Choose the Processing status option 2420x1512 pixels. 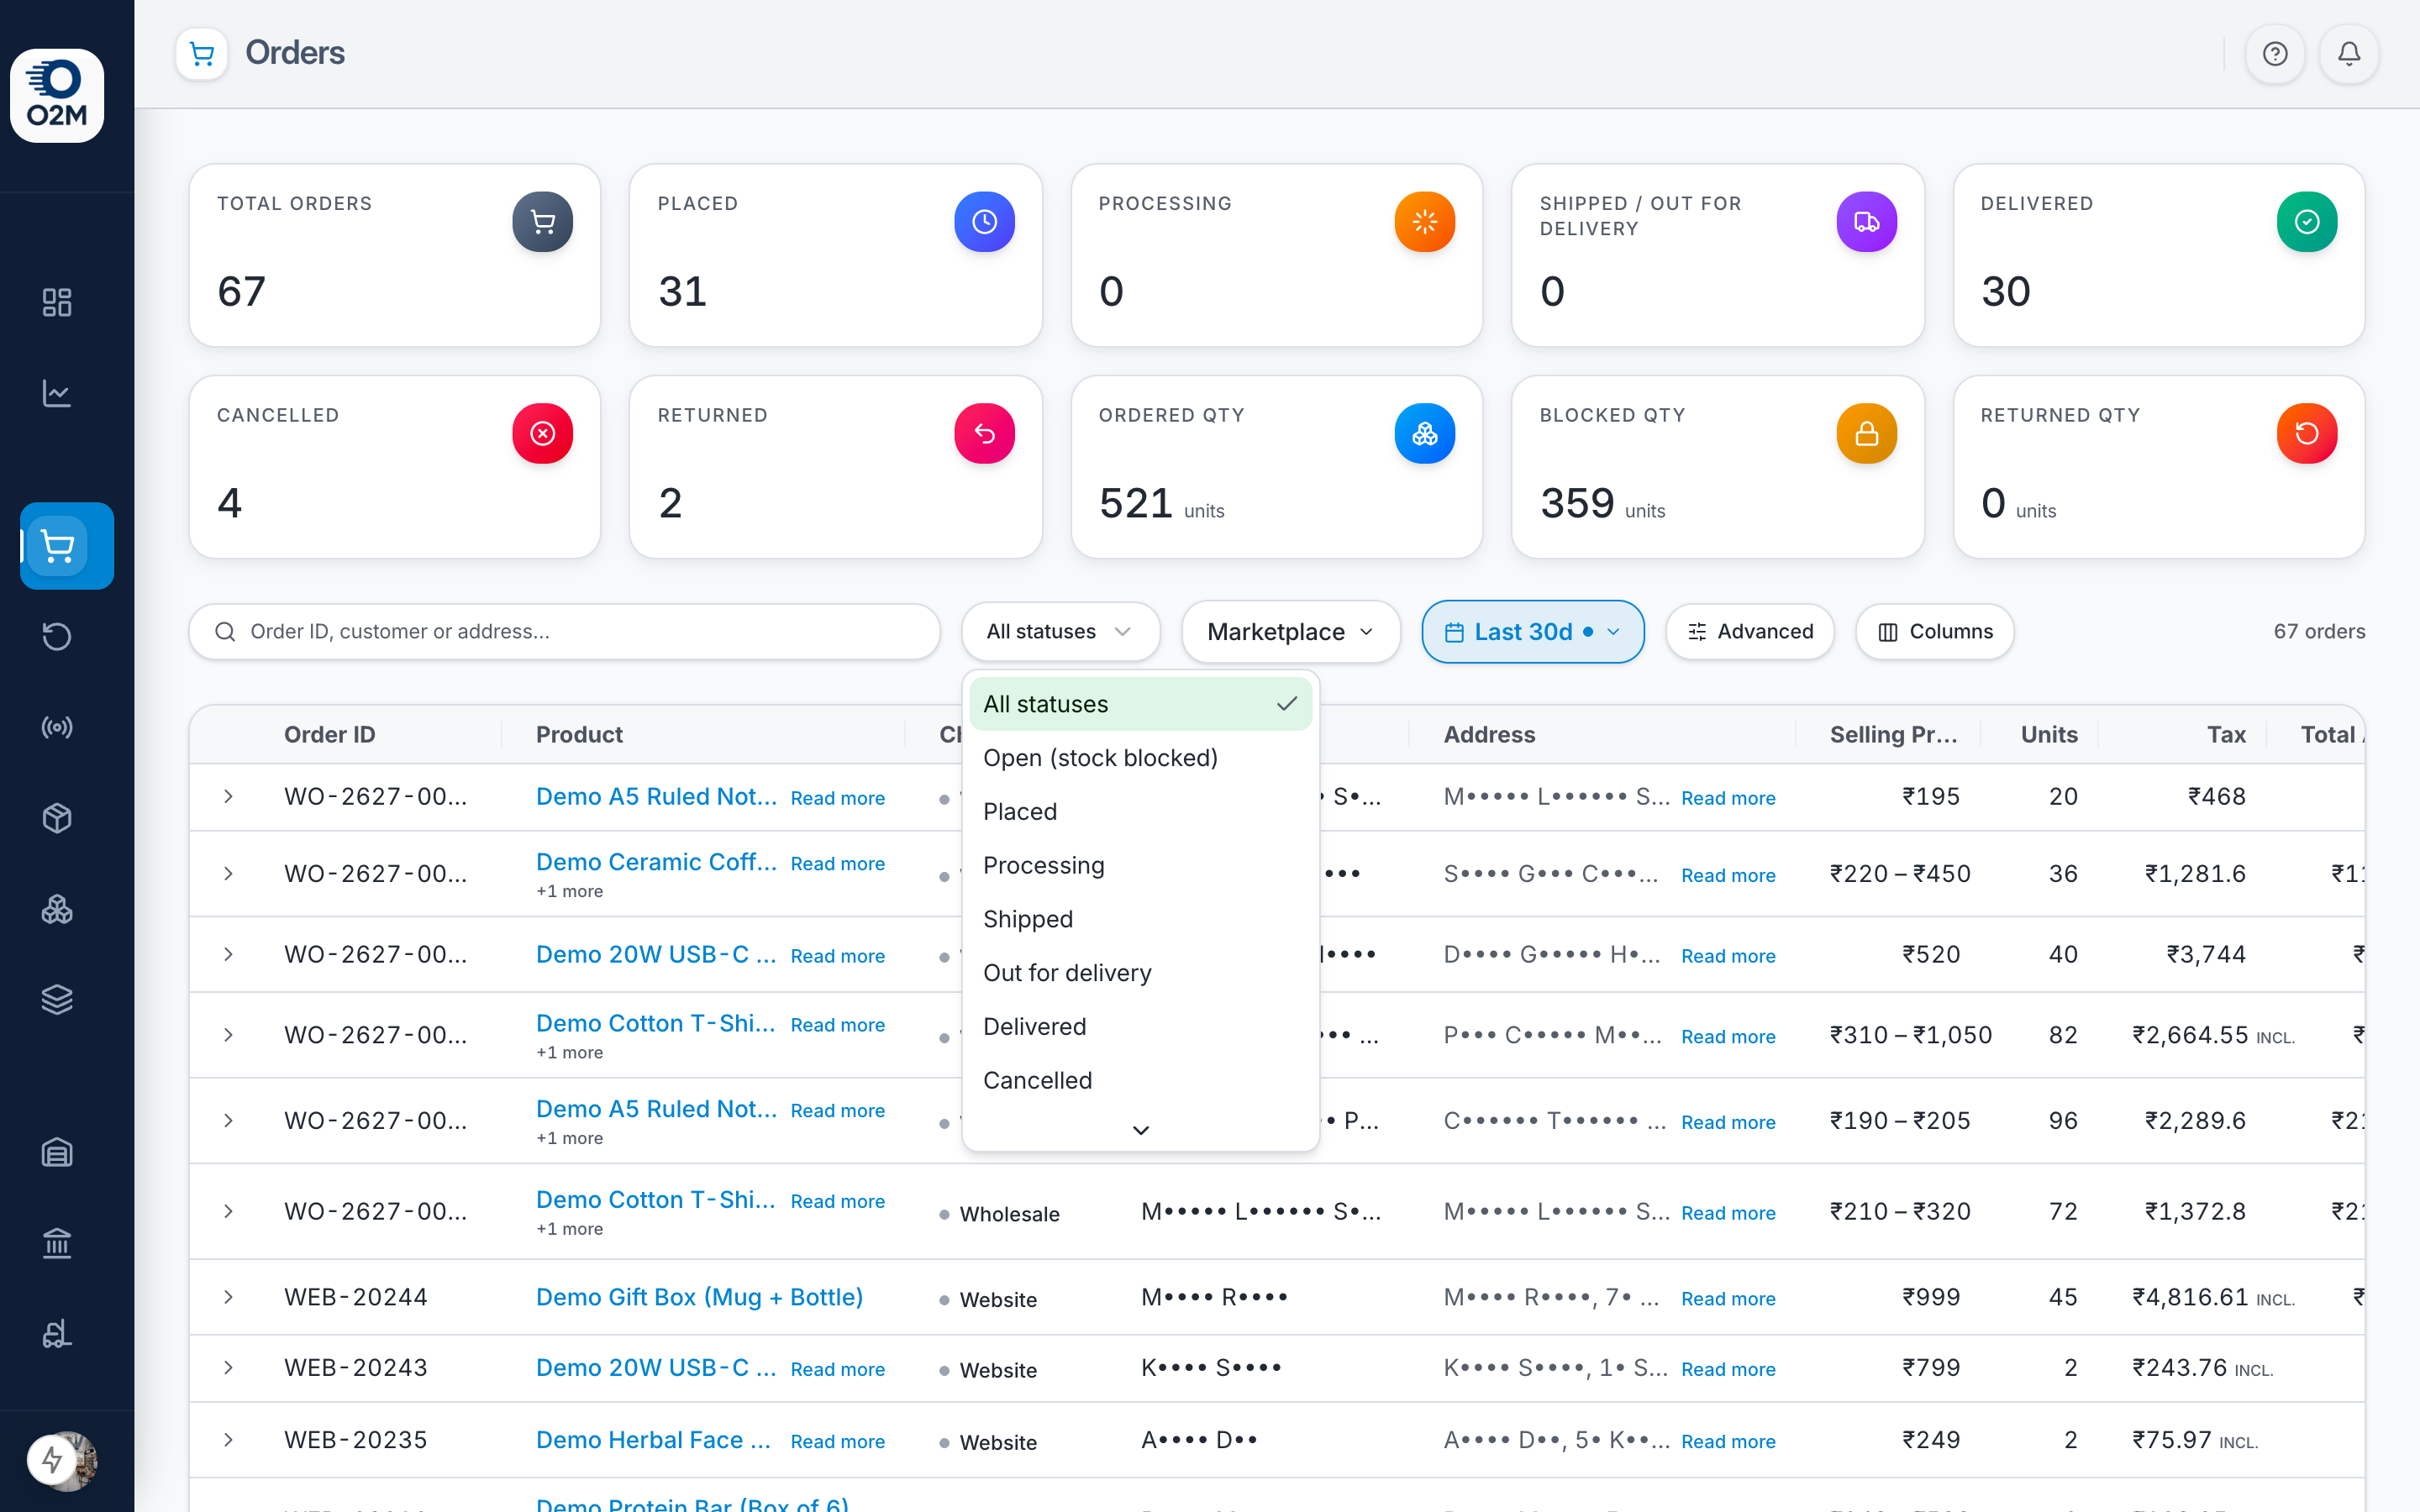pyautogui.click(x=1141, y=866)
